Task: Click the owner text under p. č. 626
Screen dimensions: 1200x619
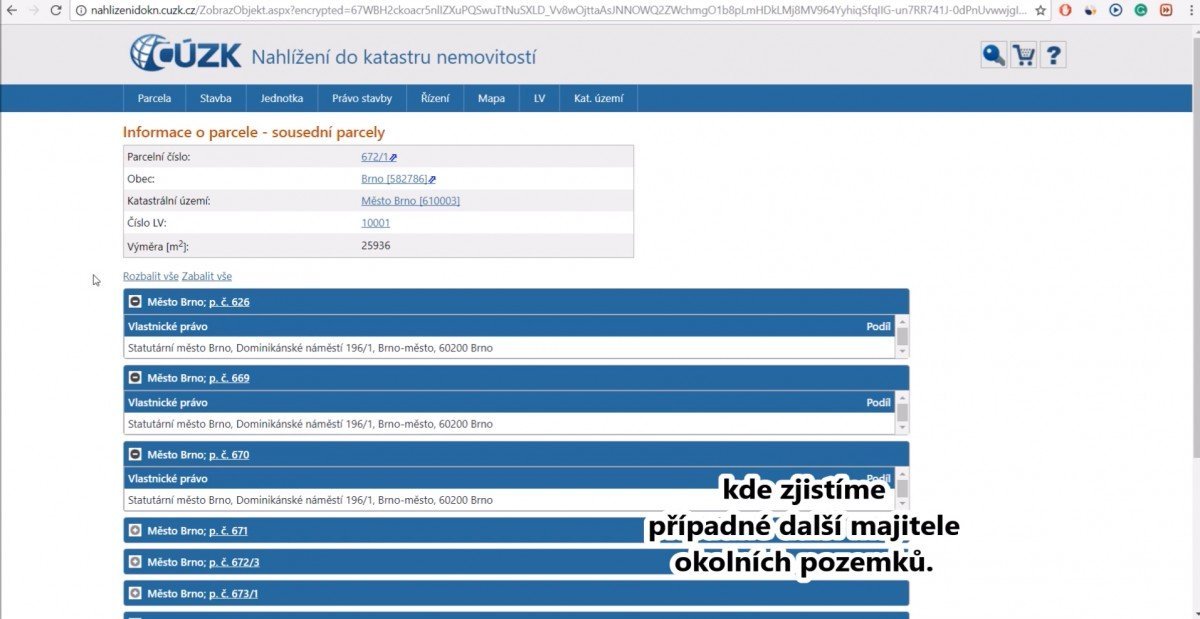Action: point(310,348)
